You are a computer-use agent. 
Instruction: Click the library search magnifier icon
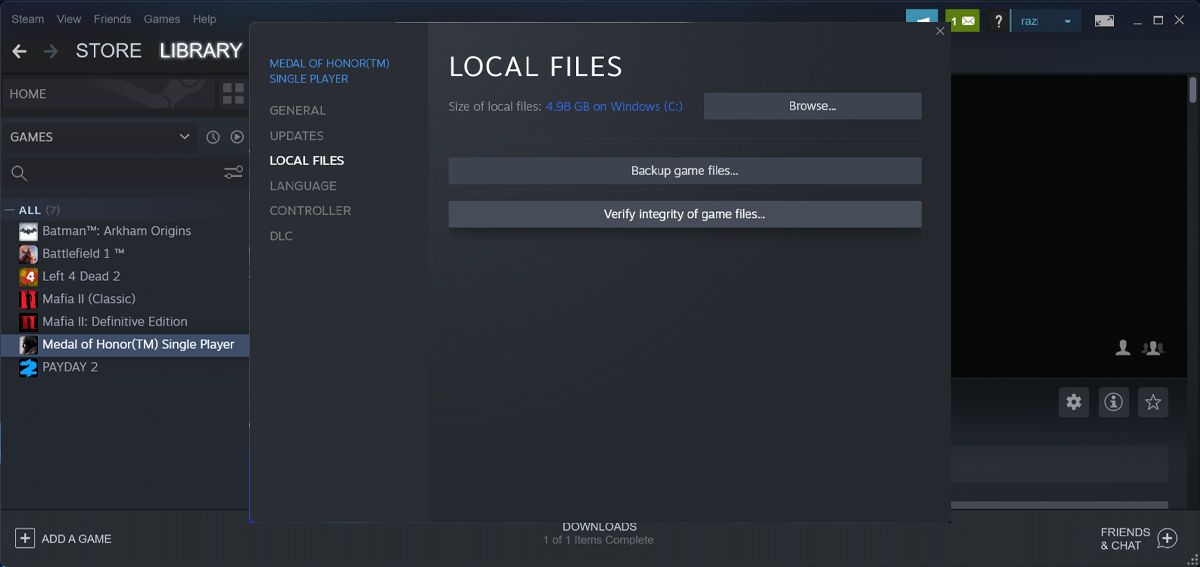(19, 173)
